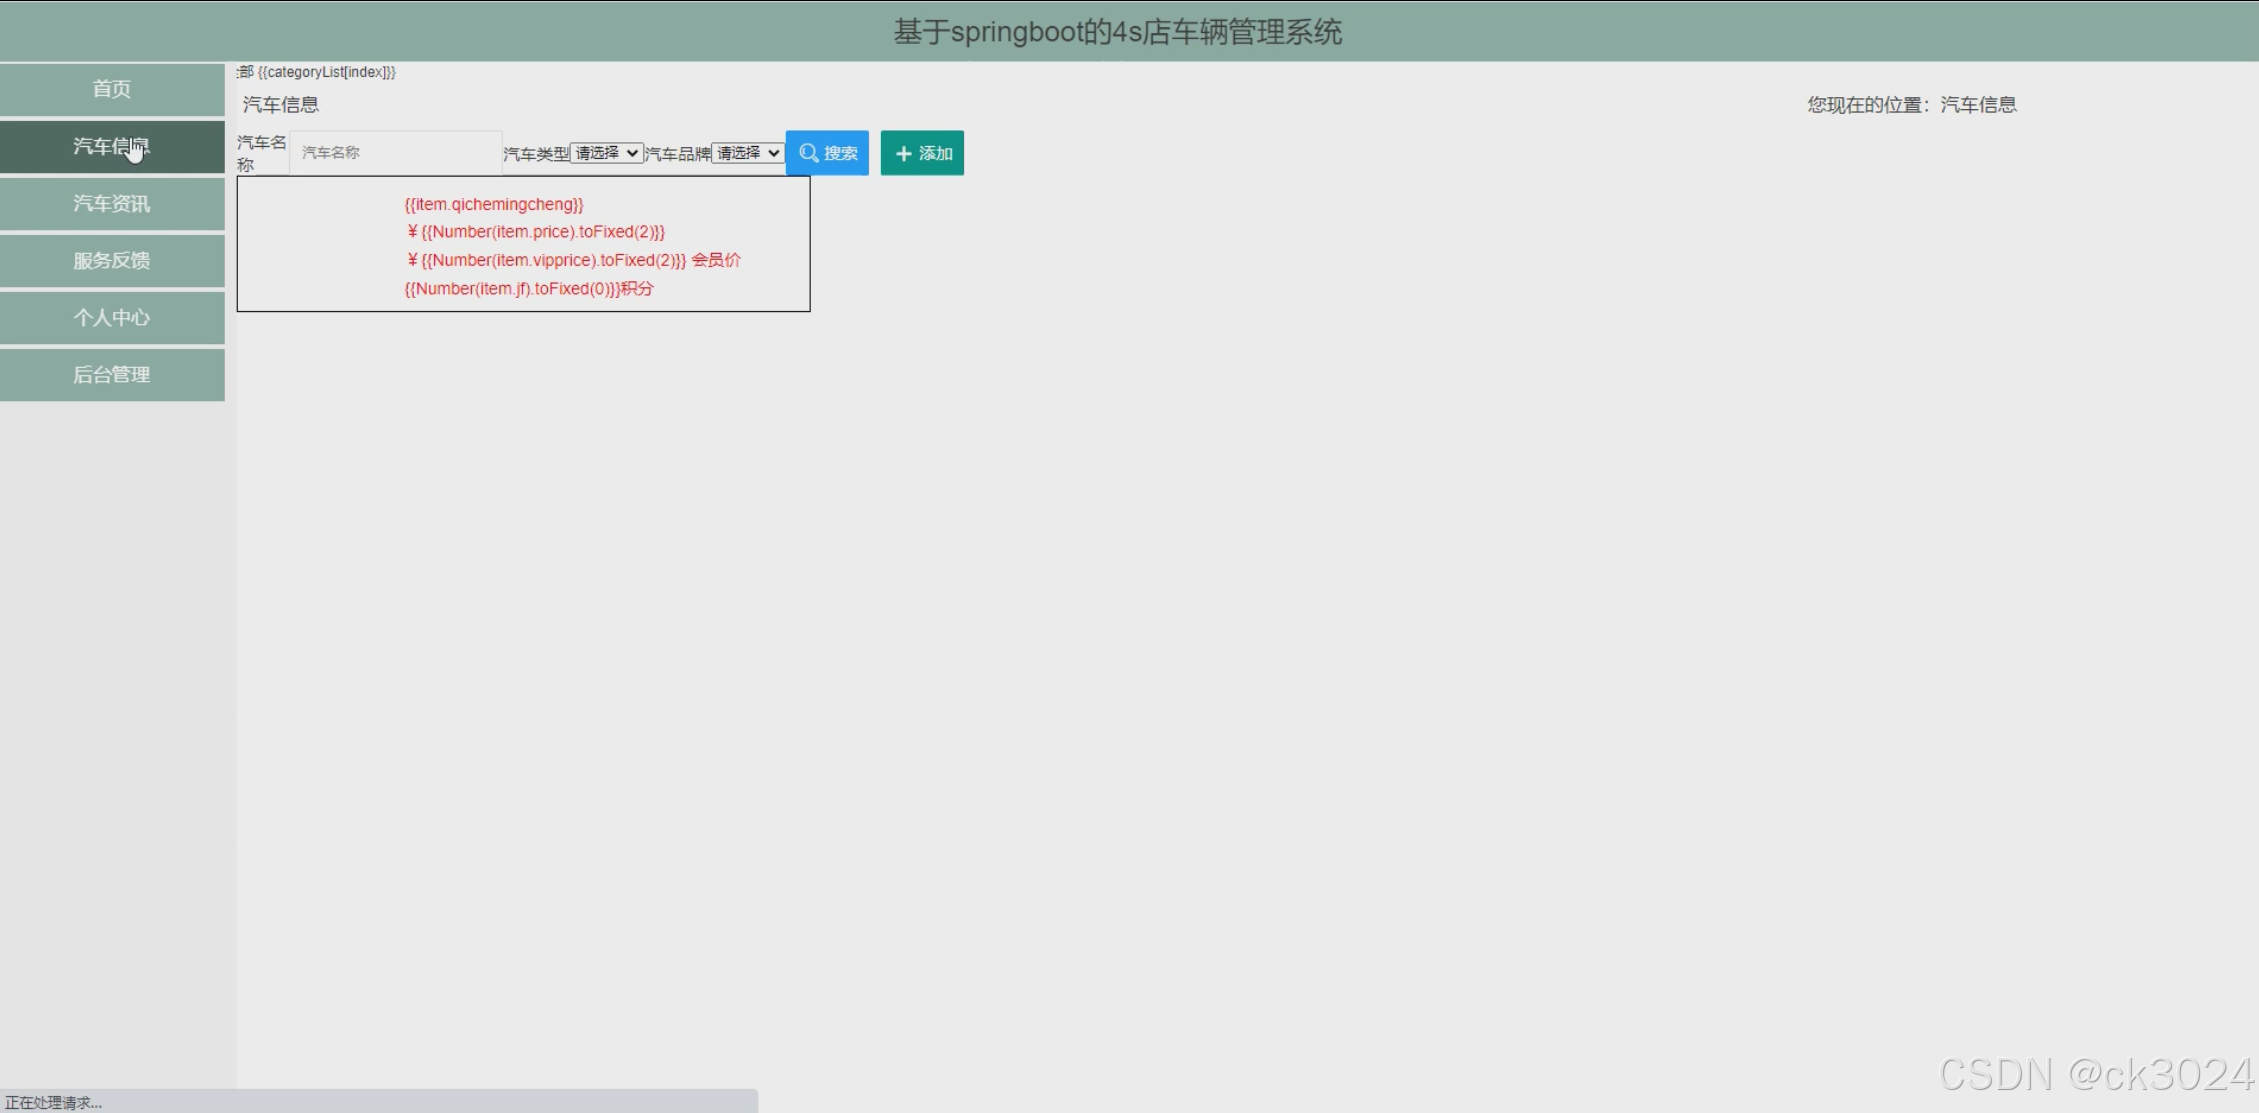Click the plus icon on the 添加 button
The image size is (2259, 1113).
pyautogui.click(x=903, y=152)
